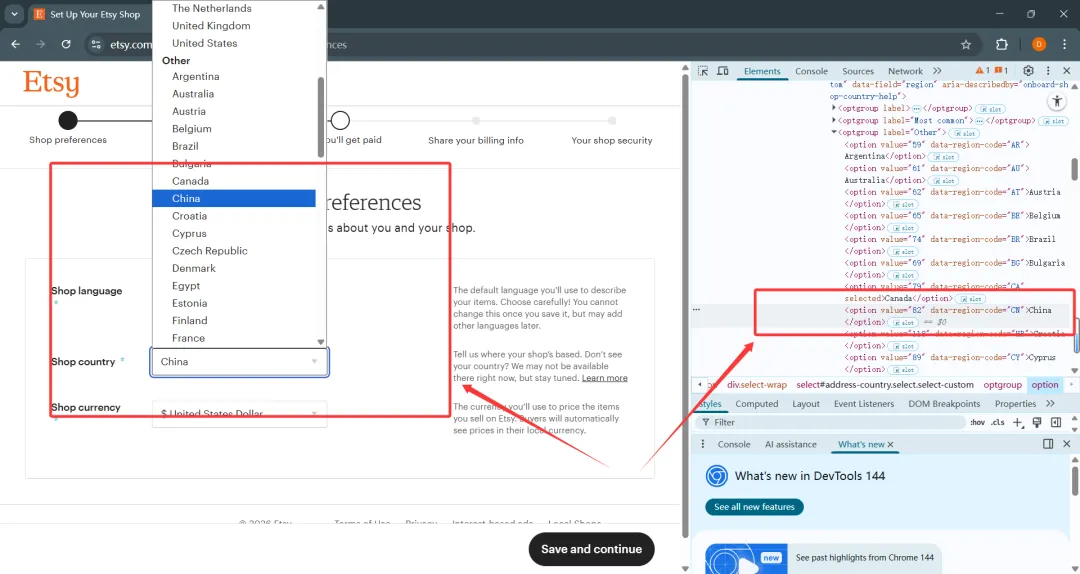The image size is (1080, 574).
Task: Go forward in browser history
Action: (x=41, y=44)
